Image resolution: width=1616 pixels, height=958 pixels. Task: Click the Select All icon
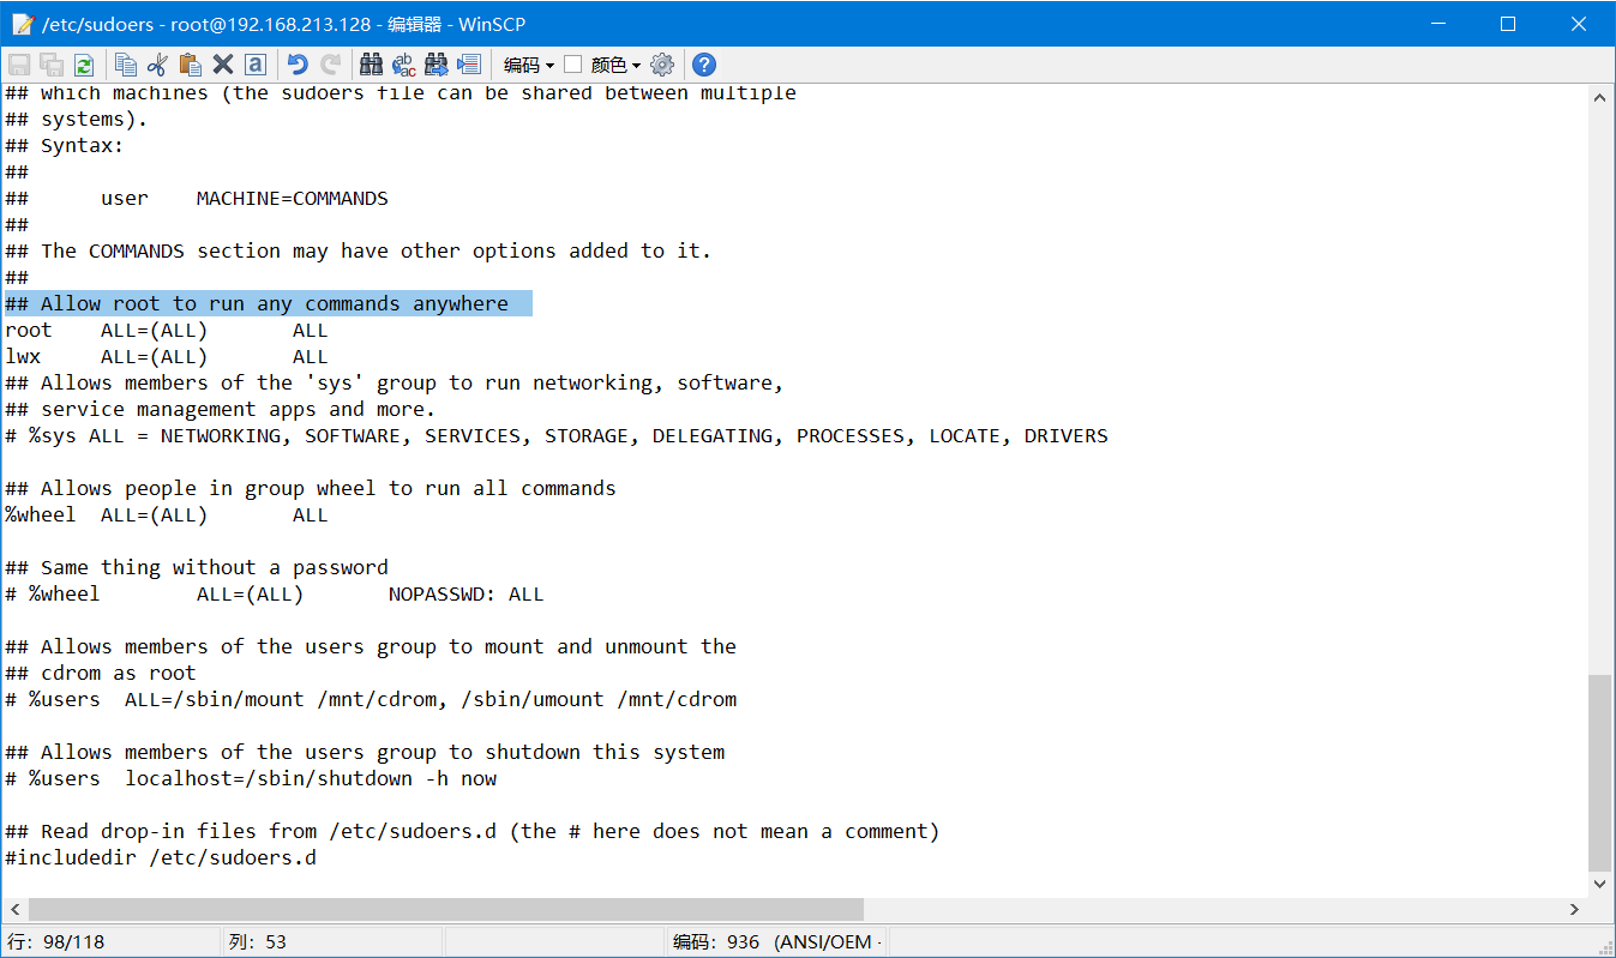256,65
